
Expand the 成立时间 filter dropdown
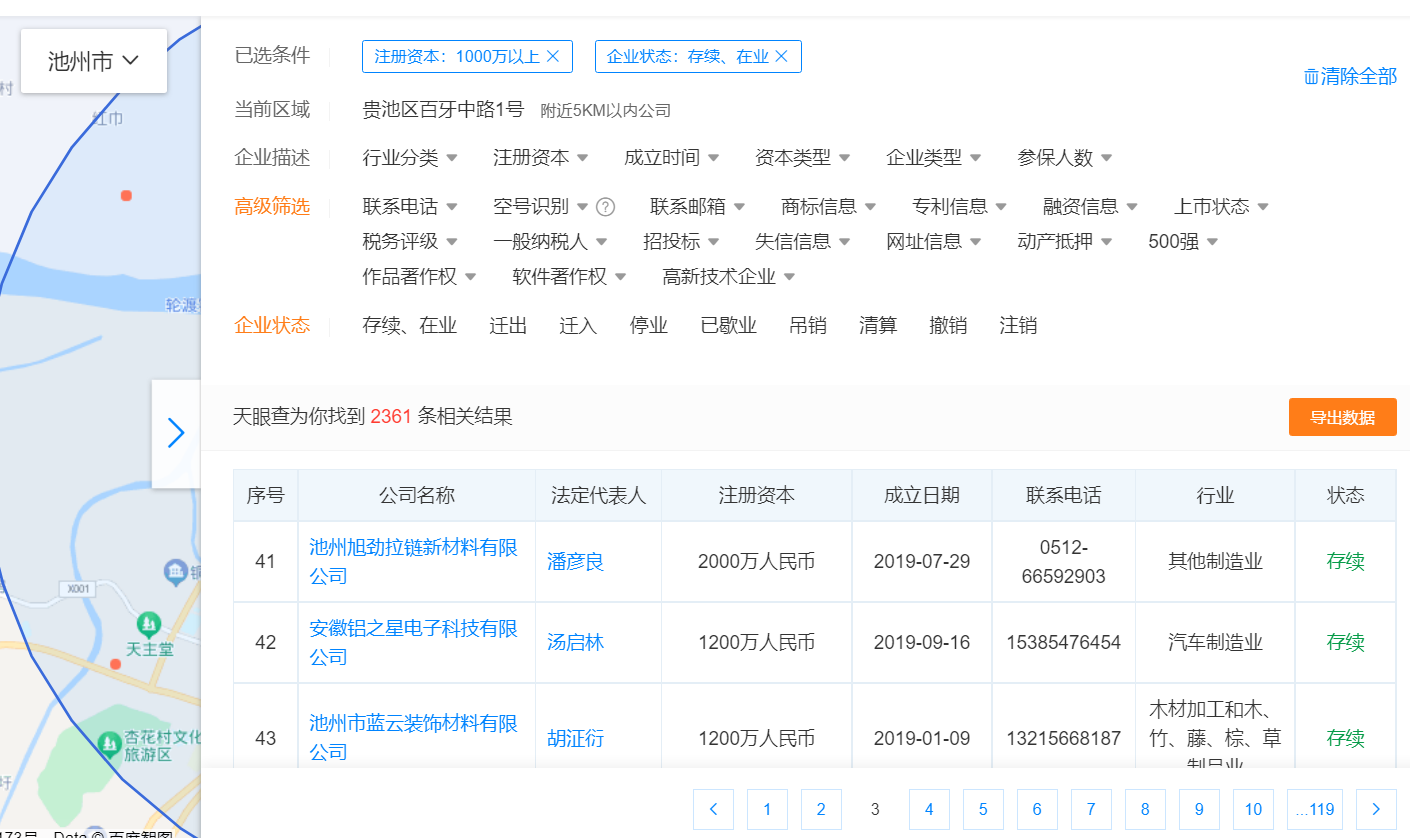click(x=672, y=157)
